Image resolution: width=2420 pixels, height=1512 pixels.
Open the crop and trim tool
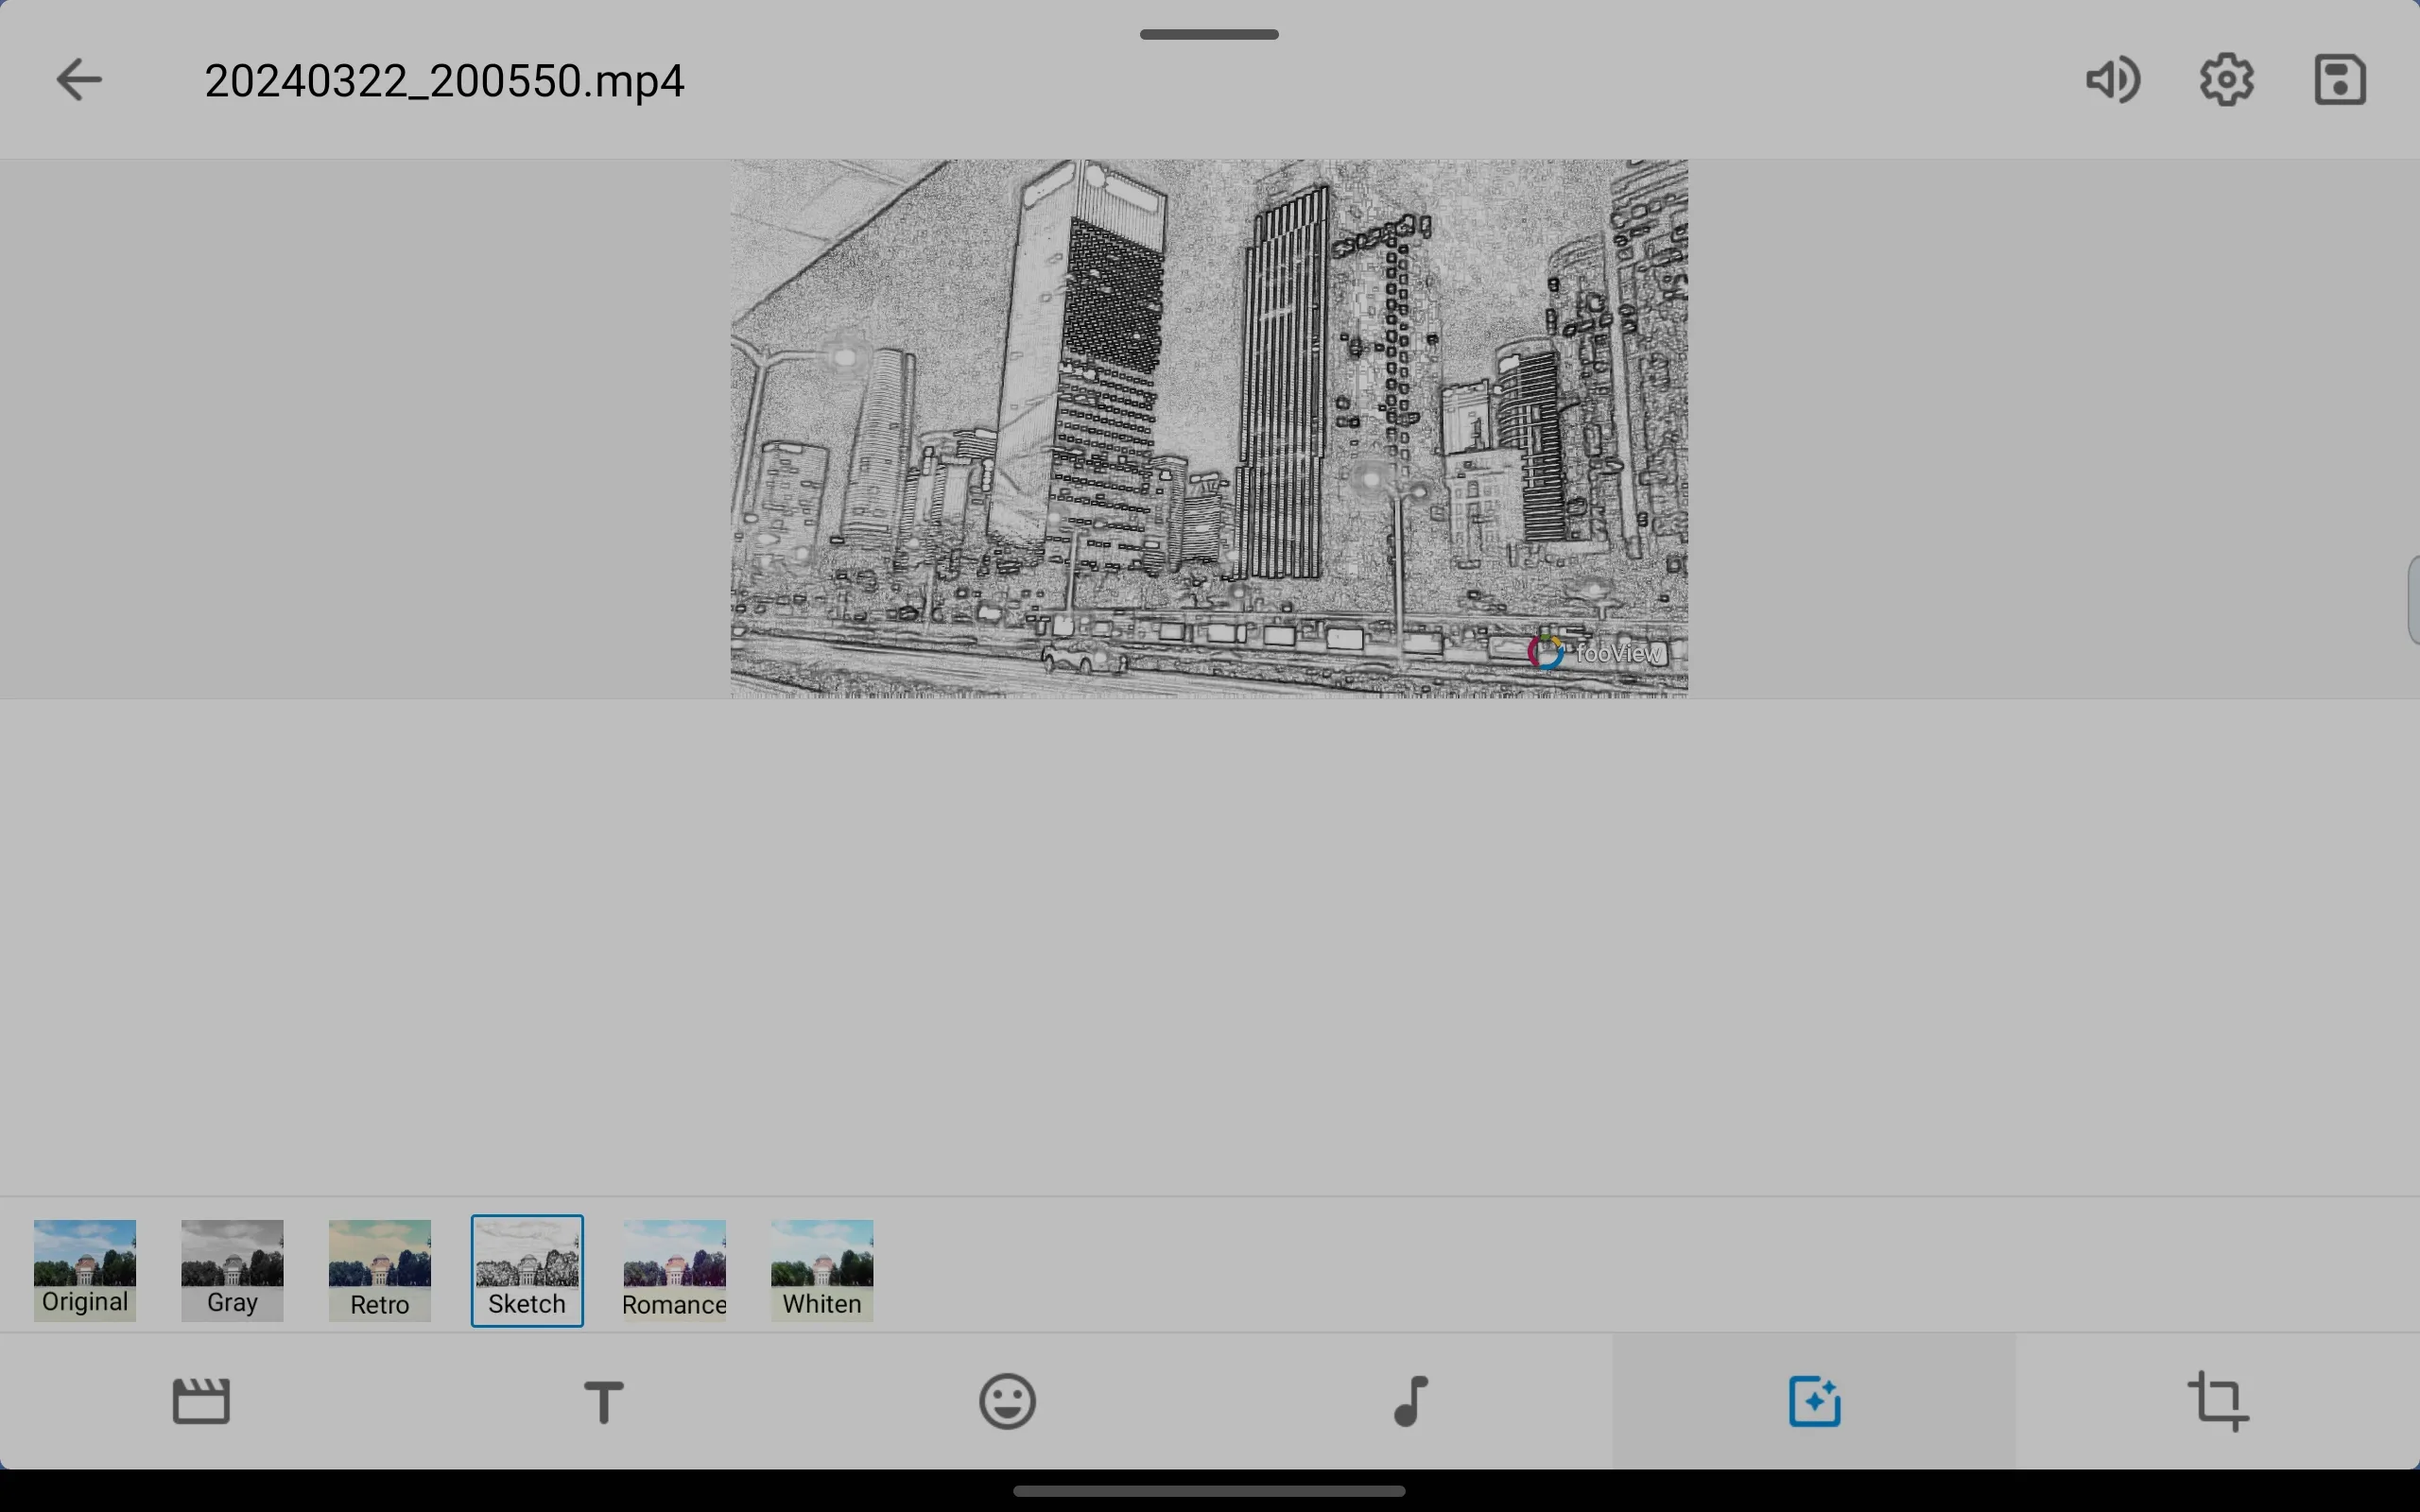tap(2218, 1400)
